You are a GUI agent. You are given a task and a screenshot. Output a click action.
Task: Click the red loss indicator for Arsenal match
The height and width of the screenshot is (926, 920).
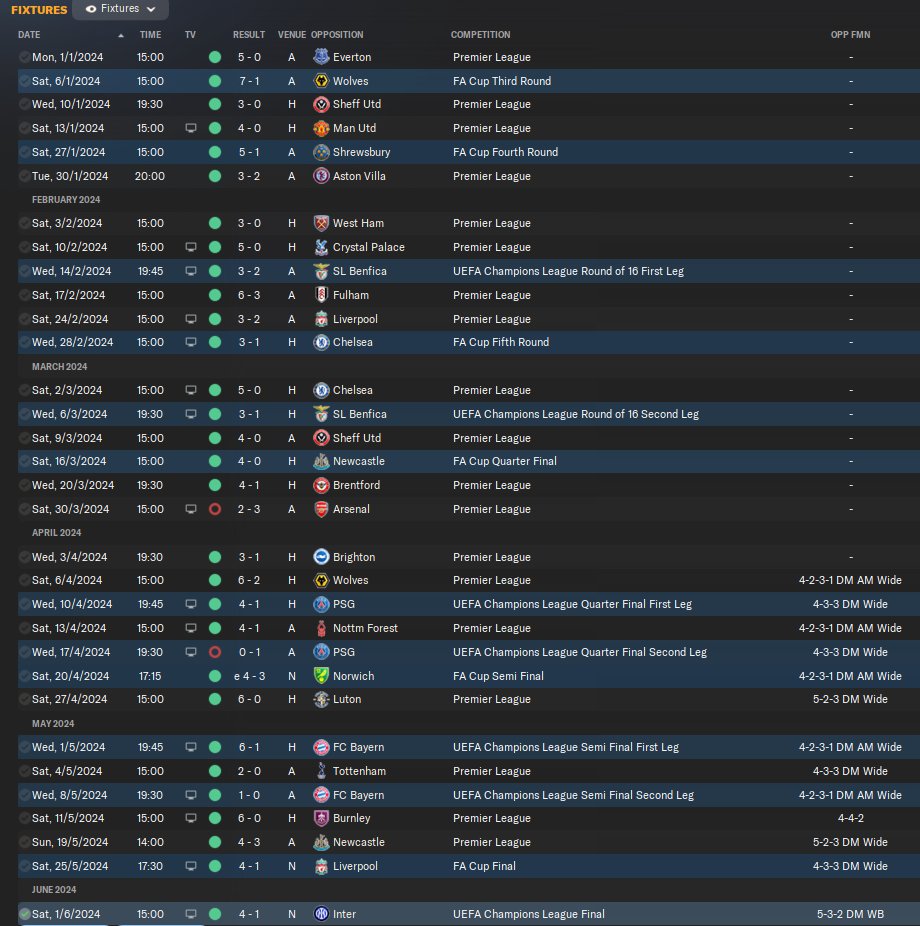(215, 509)
